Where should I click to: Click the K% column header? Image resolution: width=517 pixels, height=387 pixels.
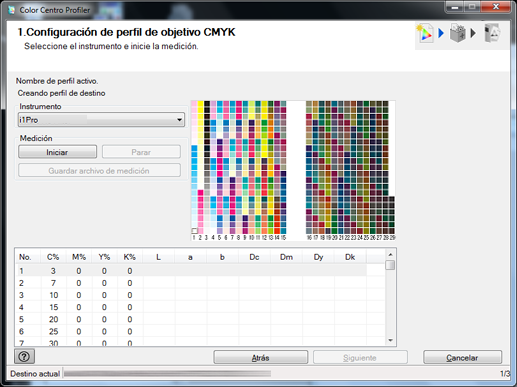[x=130, y=257]
